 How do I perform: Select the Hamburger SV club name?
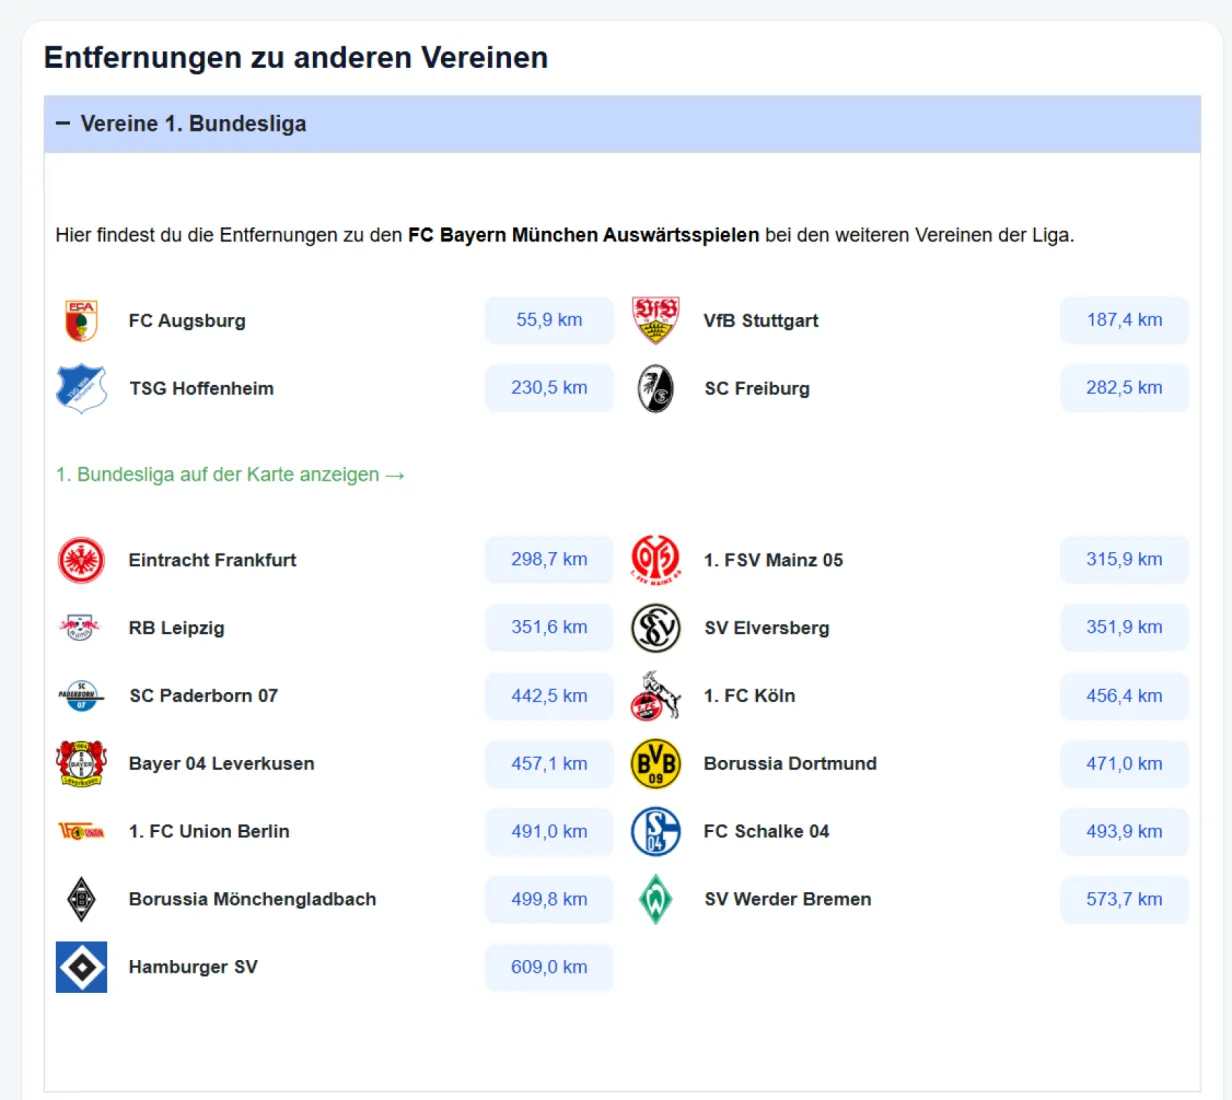pyautogui.click(x=193, y=968)
